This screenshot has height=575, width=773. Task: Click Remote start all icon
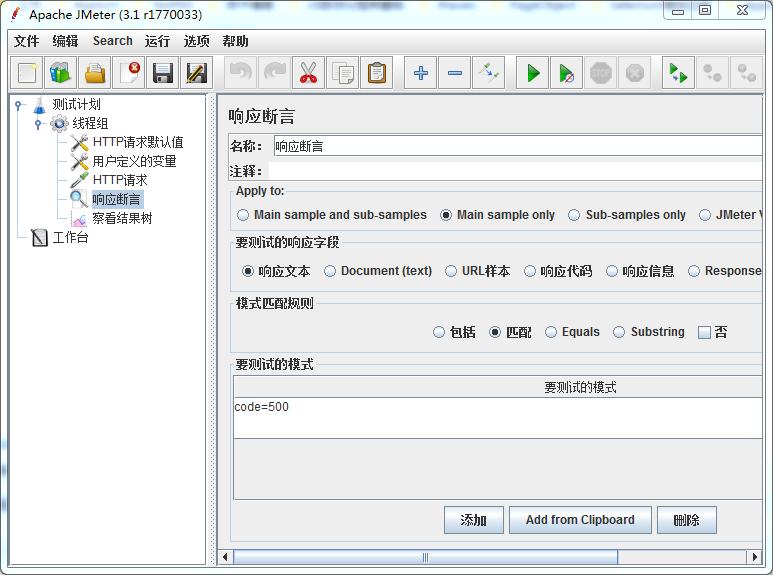pos(678,73)
